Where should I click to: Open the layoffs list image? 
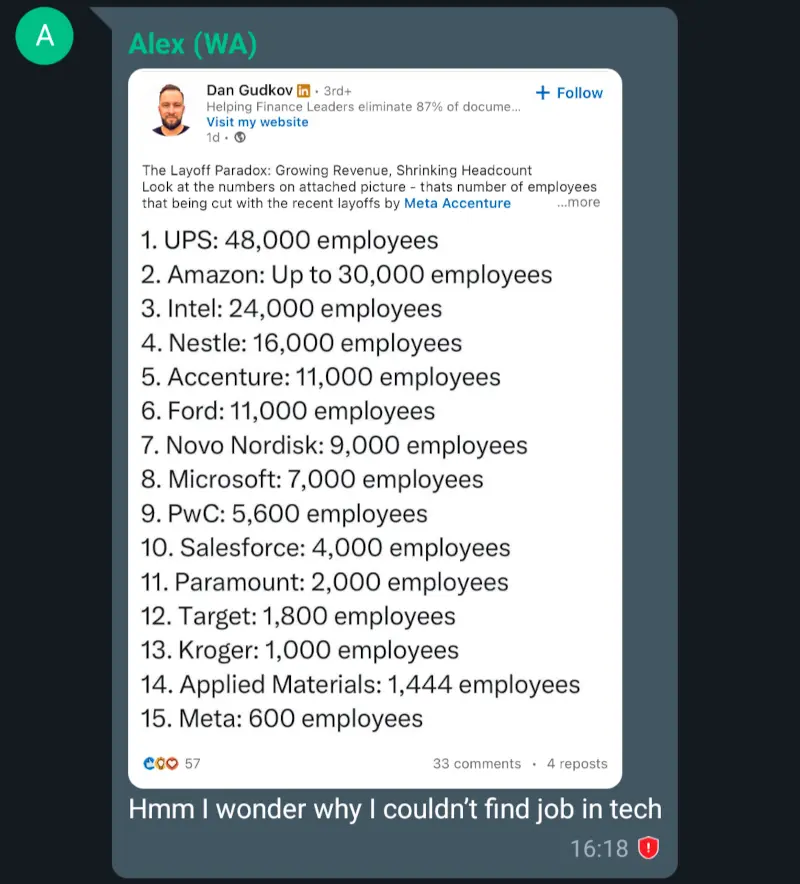[374, 480]
